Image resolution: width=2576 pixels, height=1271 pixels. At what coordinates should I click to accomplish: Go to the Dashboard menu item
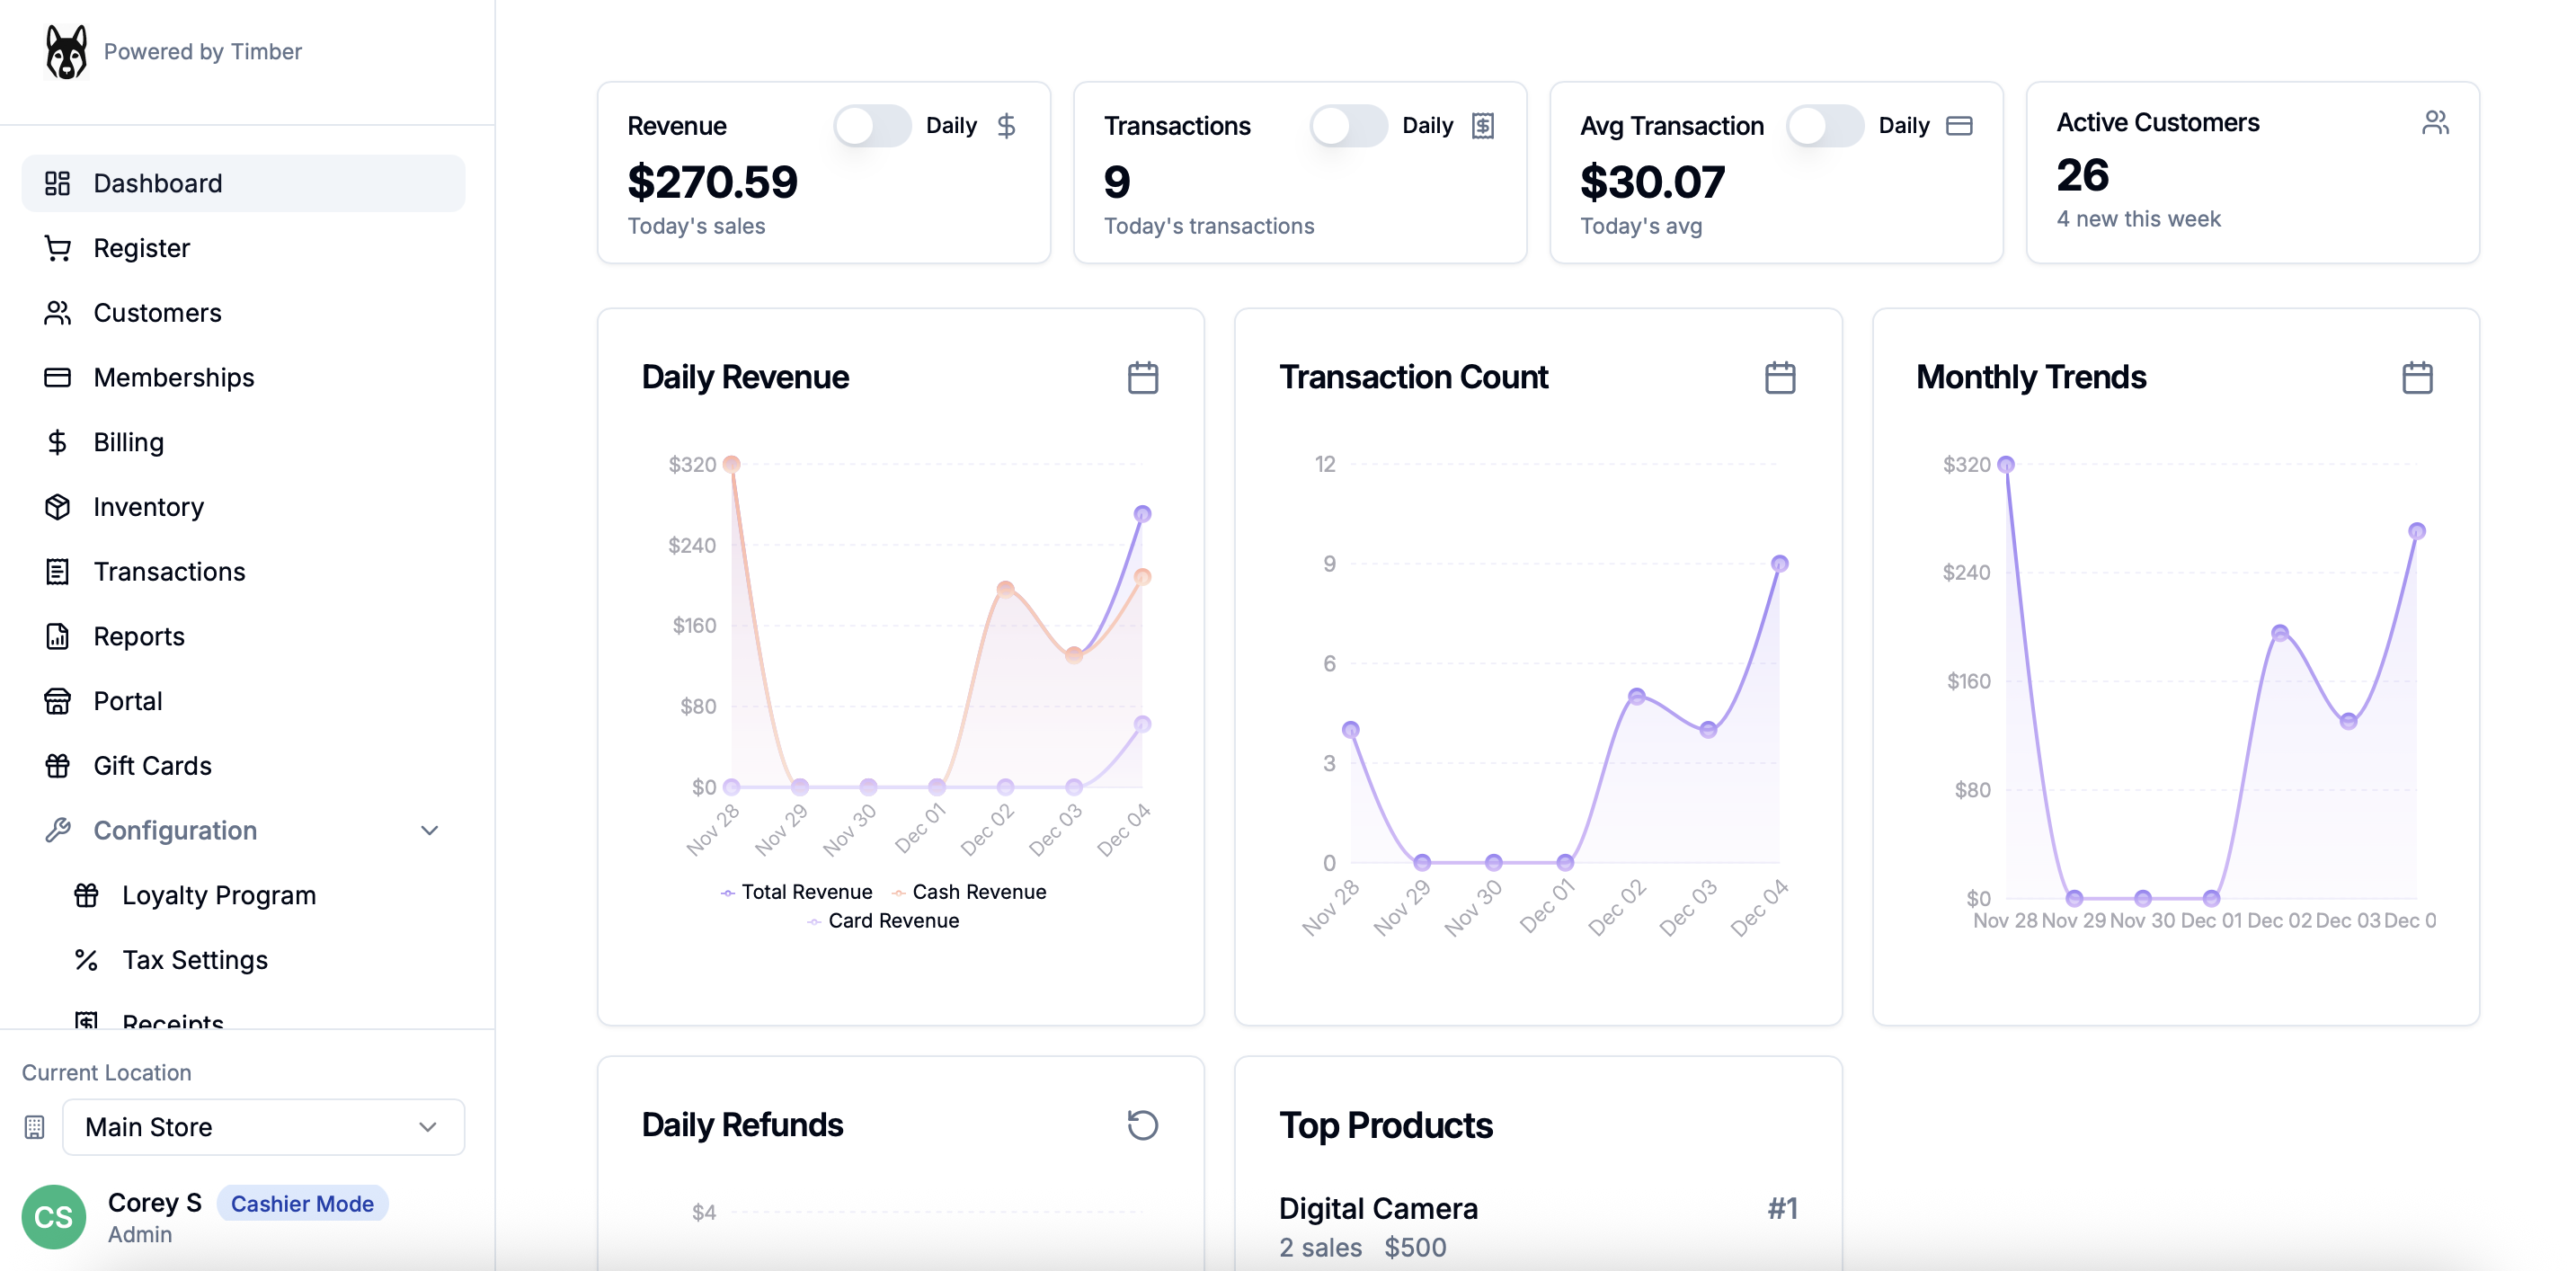click(158, 183)
